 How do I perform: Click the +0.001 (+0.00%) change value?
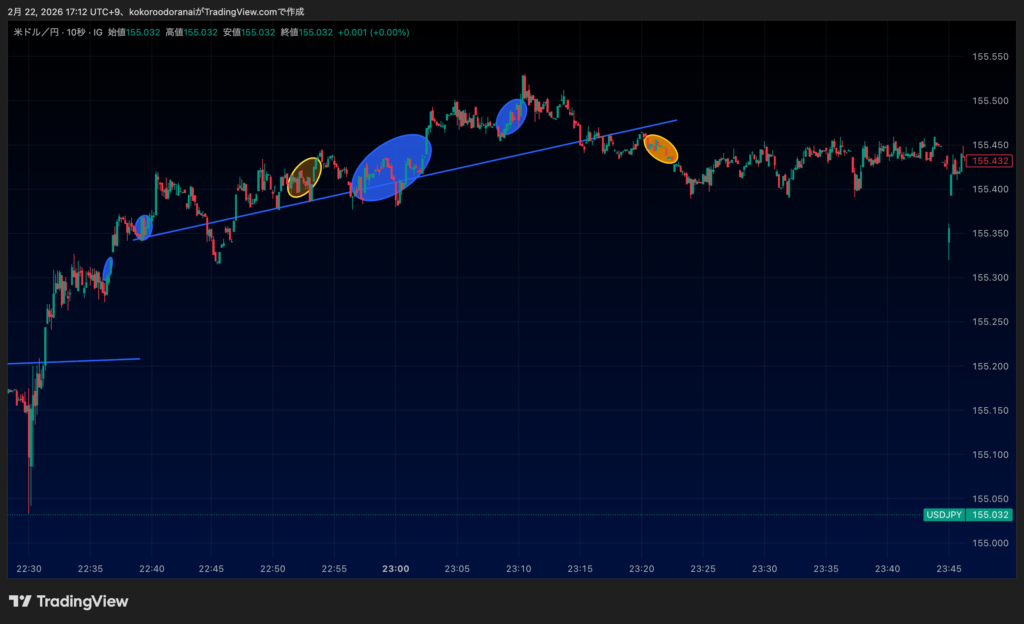(x=373, y=32)
